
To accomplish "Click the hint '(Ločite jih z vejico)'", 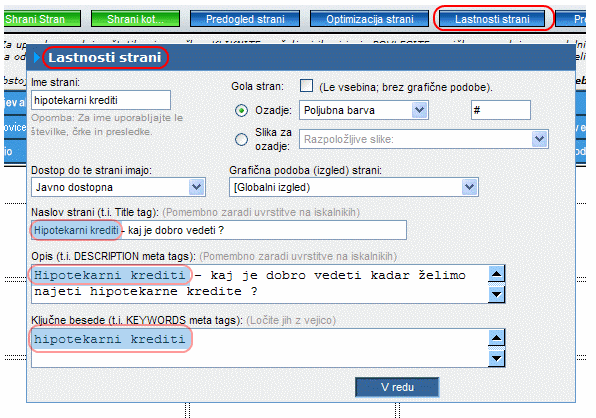I will tap(291, 320).
